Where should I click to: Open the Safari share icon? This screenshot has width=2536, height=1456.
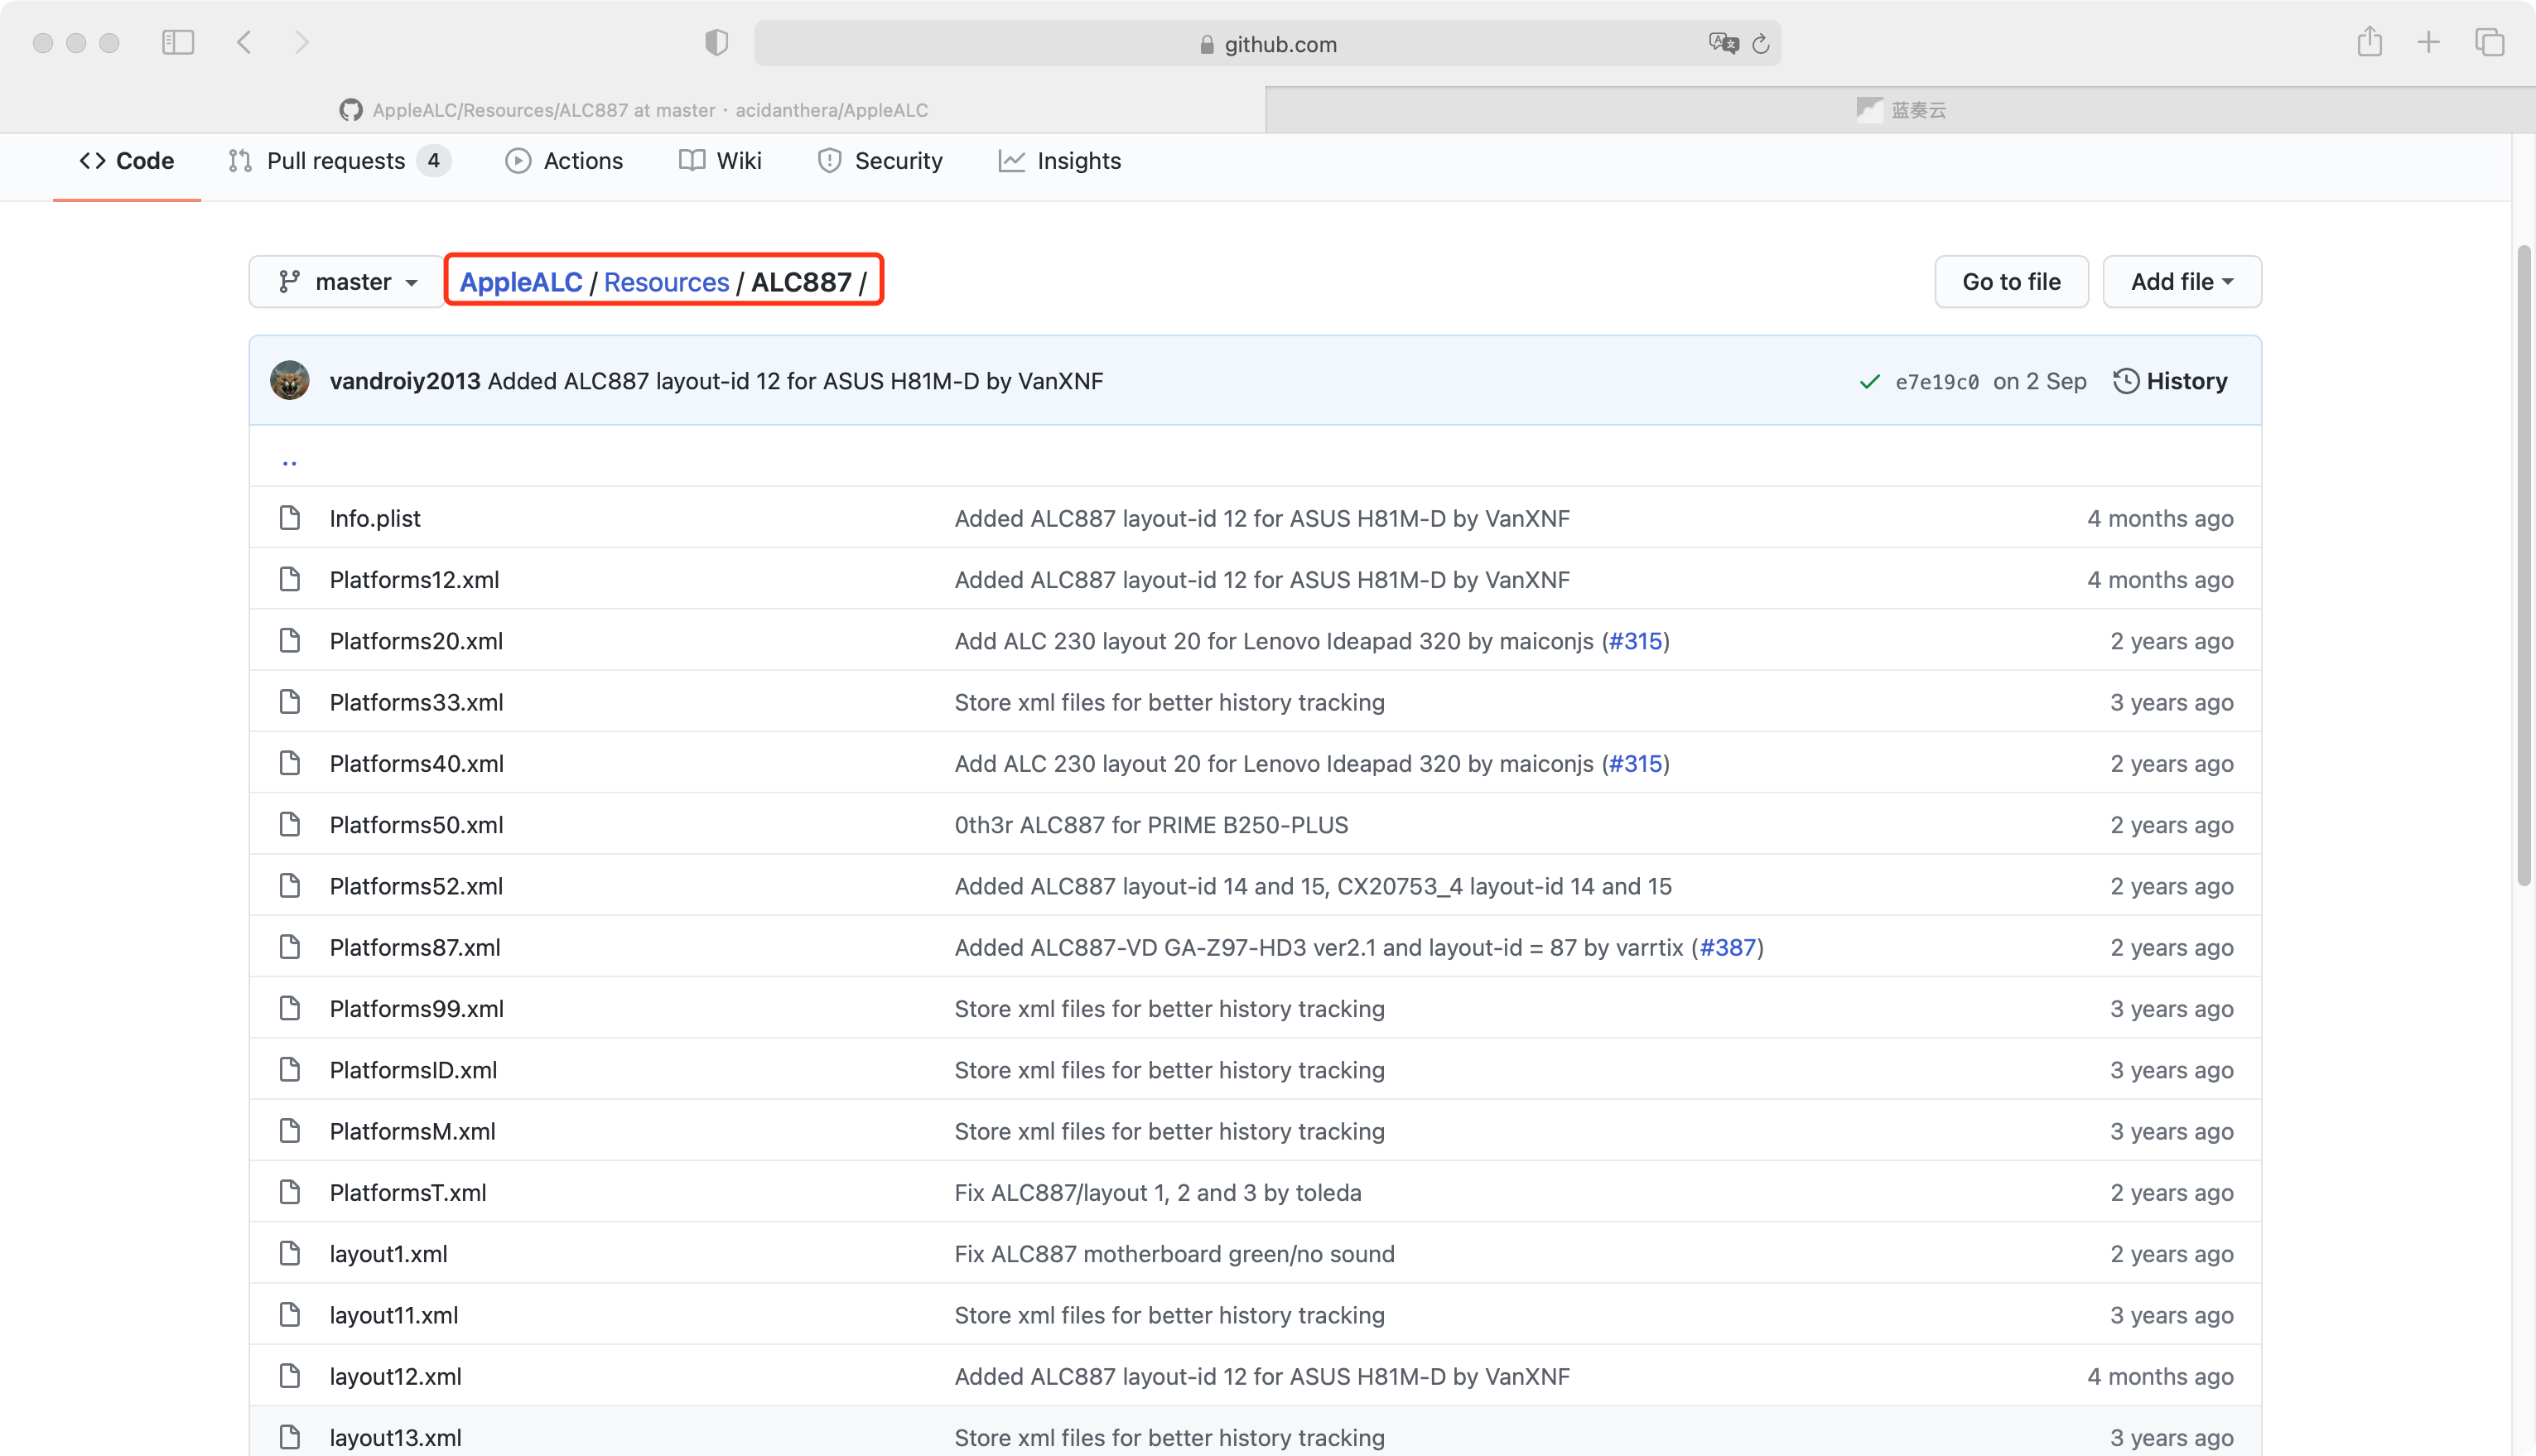click(x=2369, y=42)
